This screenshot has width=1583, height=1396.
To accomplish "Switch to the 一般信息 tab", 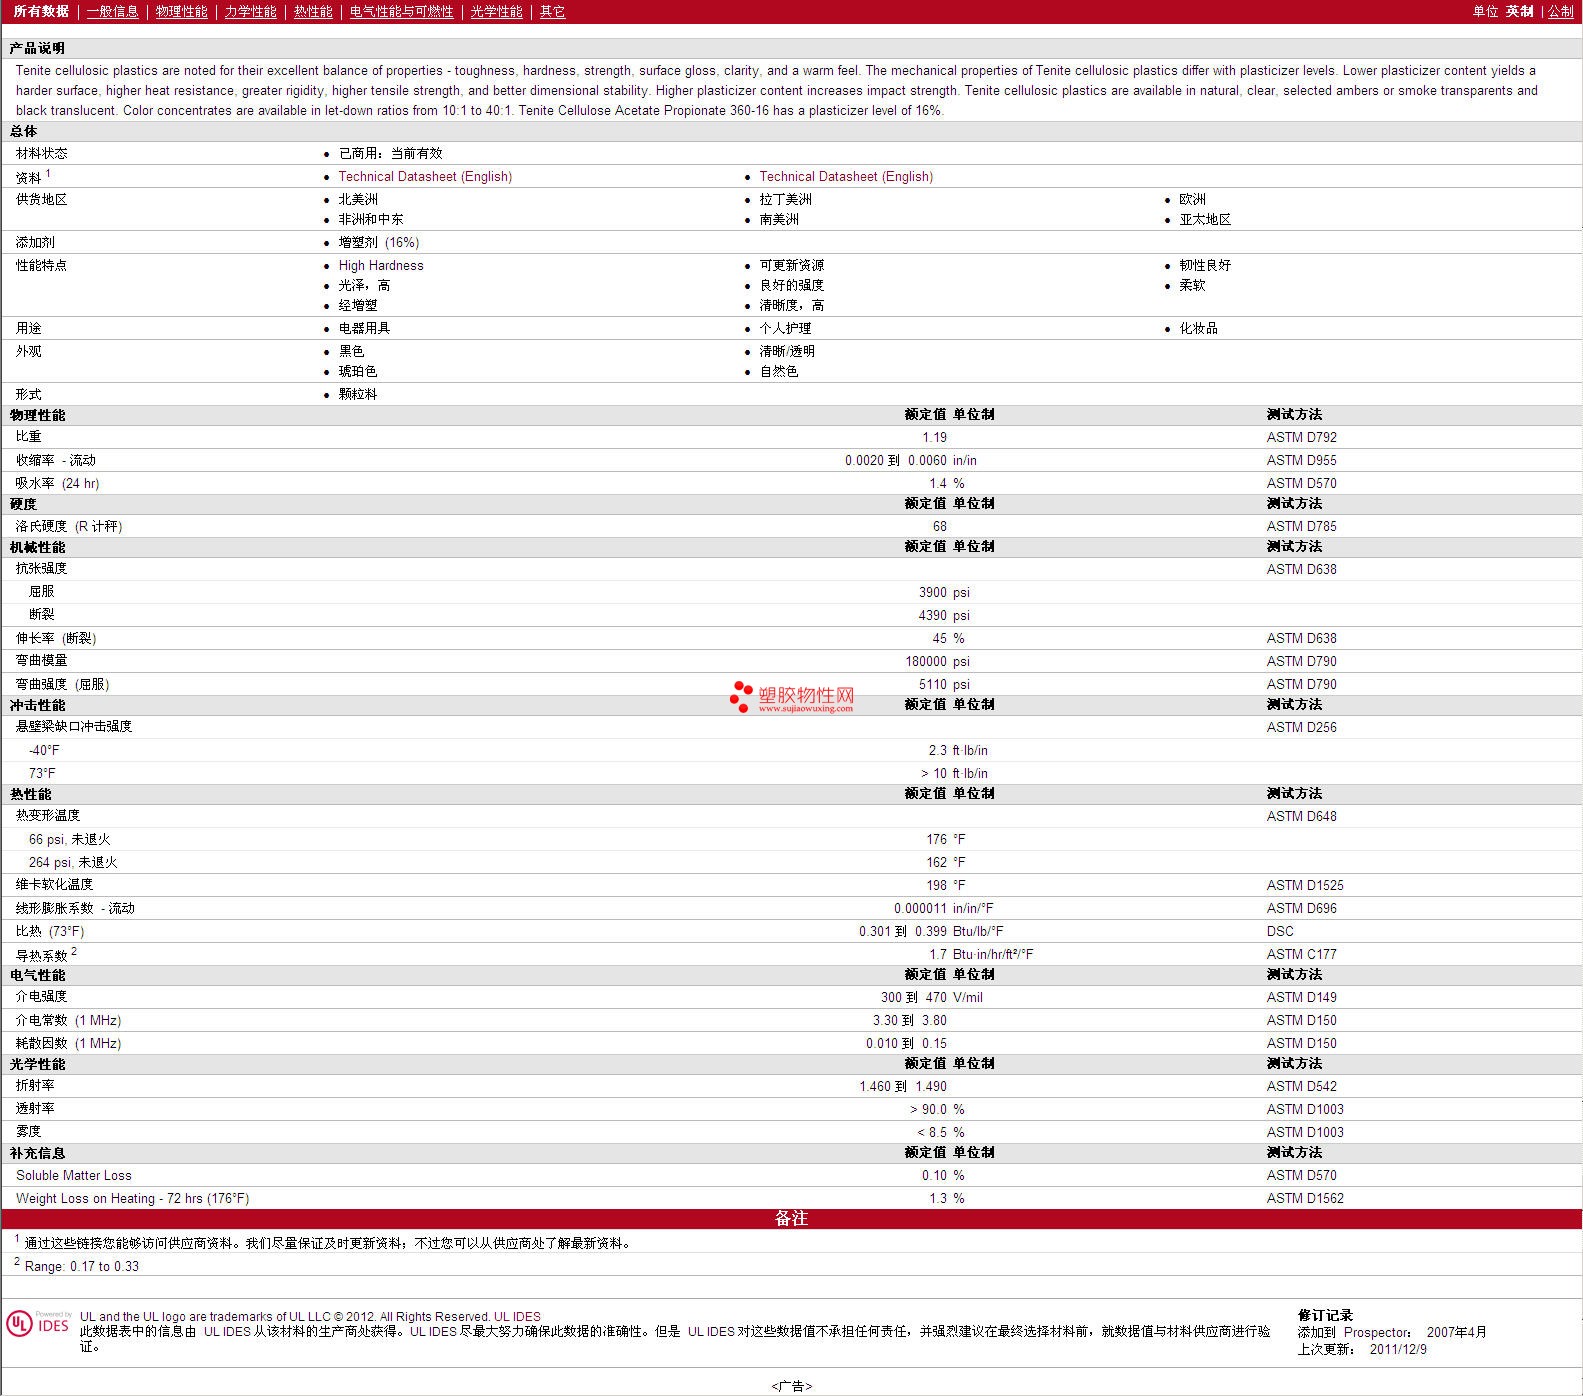I will pos(113,11).
